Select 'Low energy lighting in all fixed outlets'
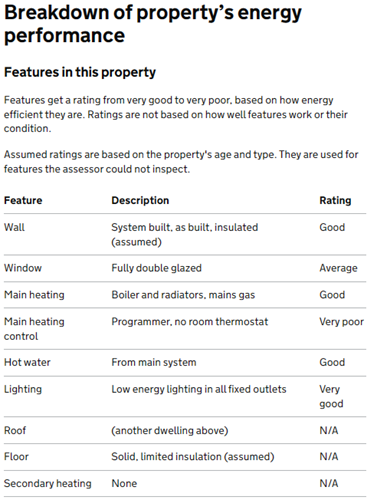The image size is (377, 500). (x=199, y=389)
